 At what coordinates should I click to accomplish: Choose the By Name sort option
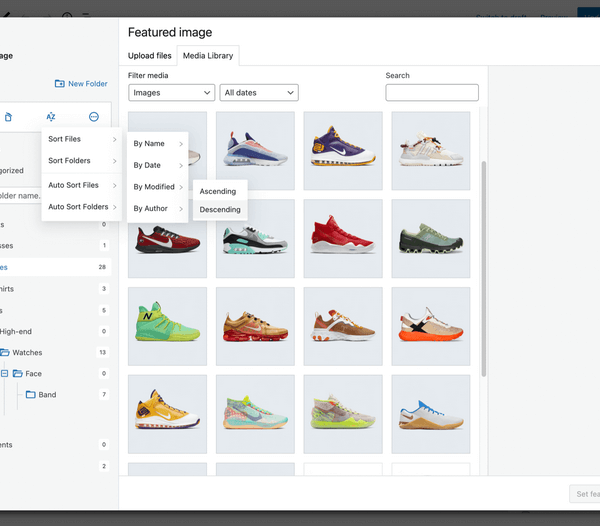(158, 143)
